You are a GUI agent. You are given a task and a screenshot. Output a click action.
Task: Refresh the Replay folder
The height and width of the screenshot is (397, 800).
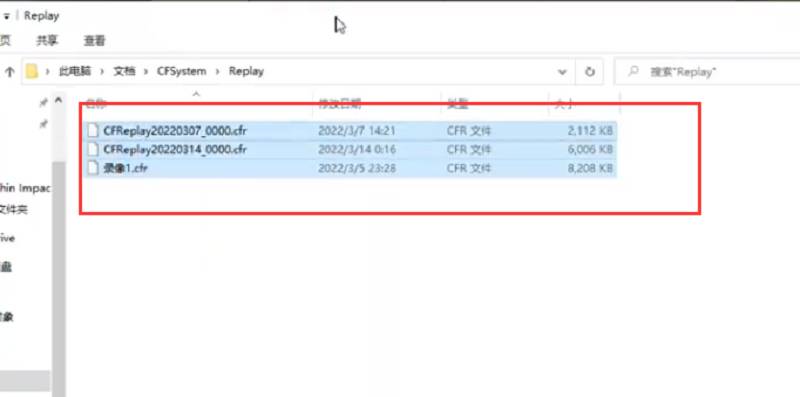pyautogui.click(x=590, y=71)
